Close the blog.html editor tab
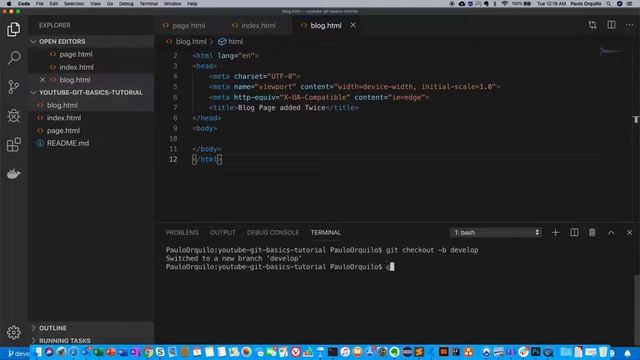The width and height of the screenshot is (640, 360). 353,25
